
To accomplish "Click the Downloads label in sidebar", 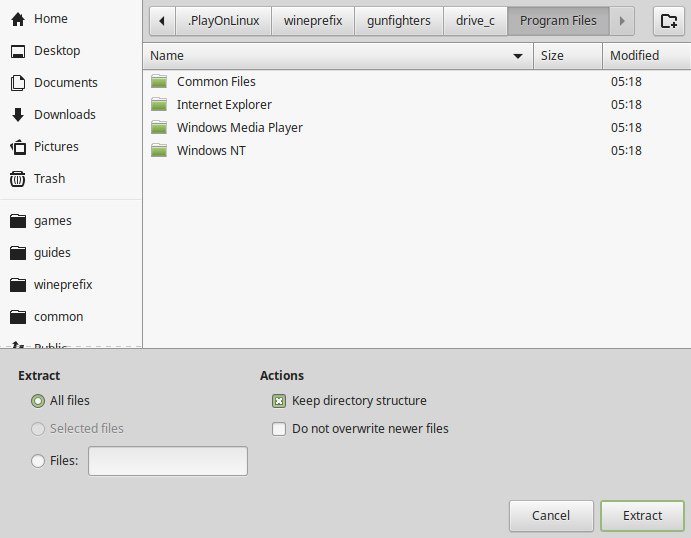I will click(x=65, y=115).
